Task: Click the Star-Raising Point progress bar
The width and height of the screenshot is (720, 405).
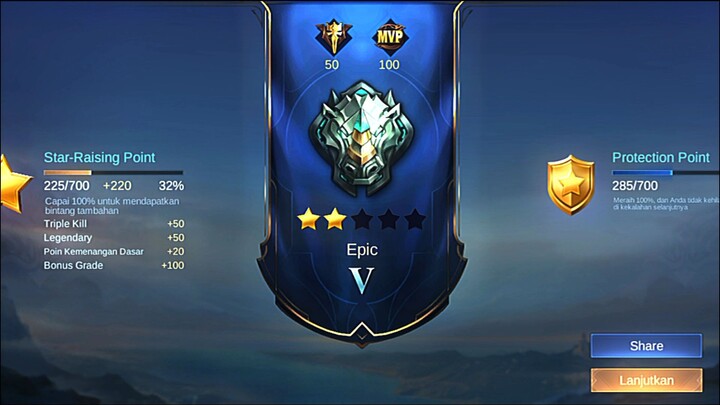Action: [x=113, y=173]
